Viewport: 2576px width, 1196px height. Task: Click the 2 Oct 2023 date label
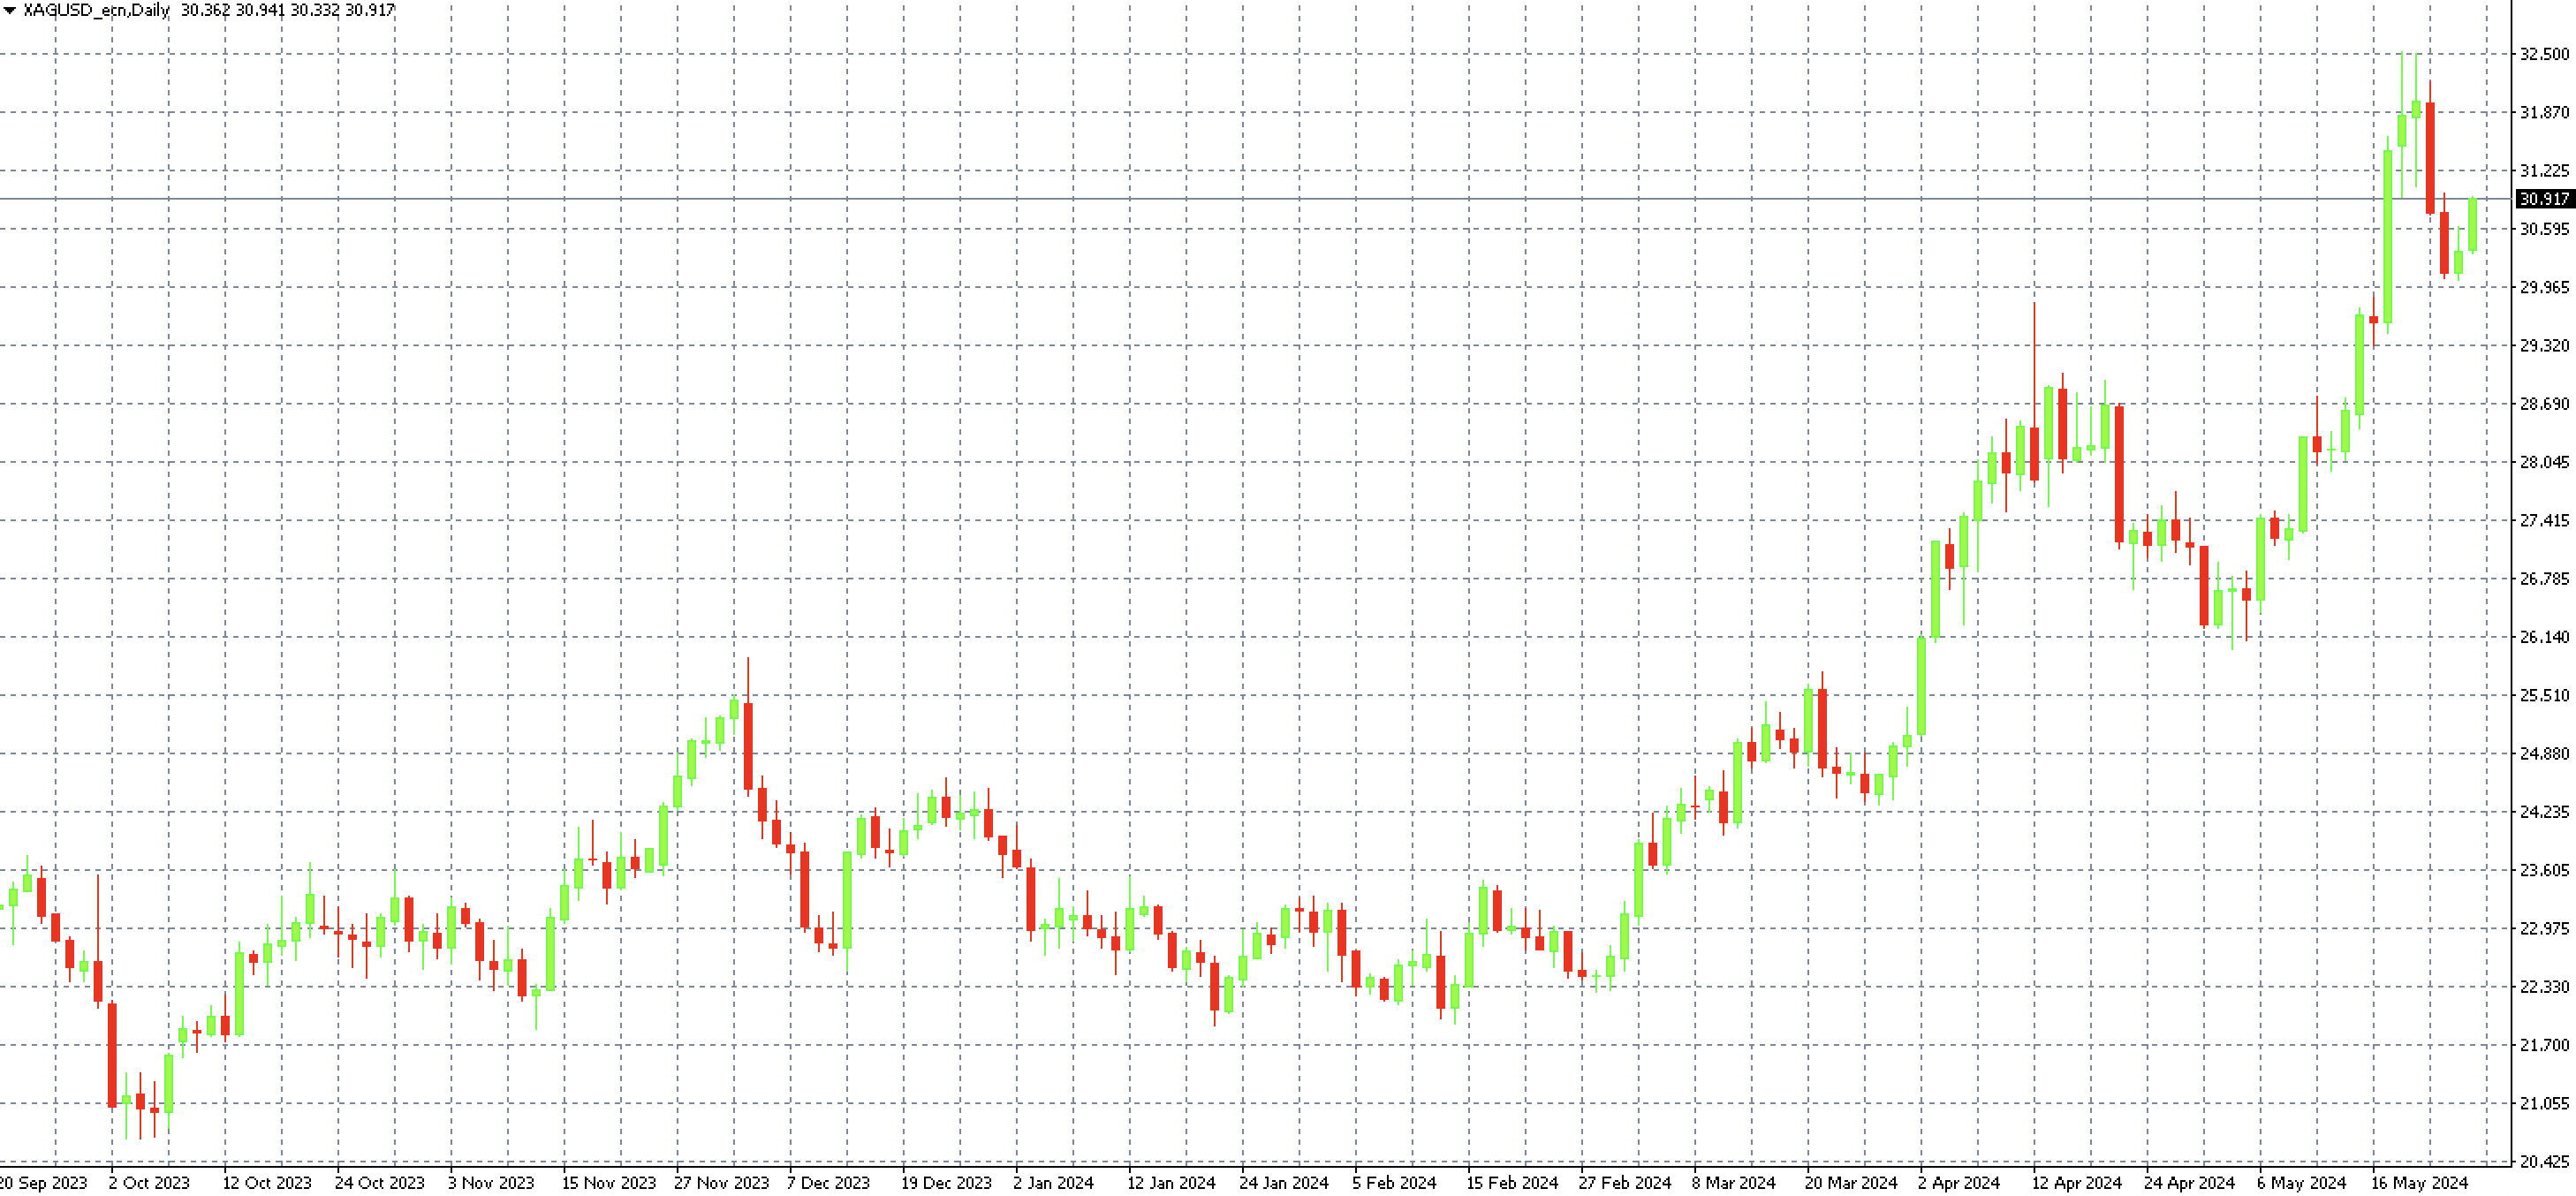pyautogui.click(x=149, y=1182)
